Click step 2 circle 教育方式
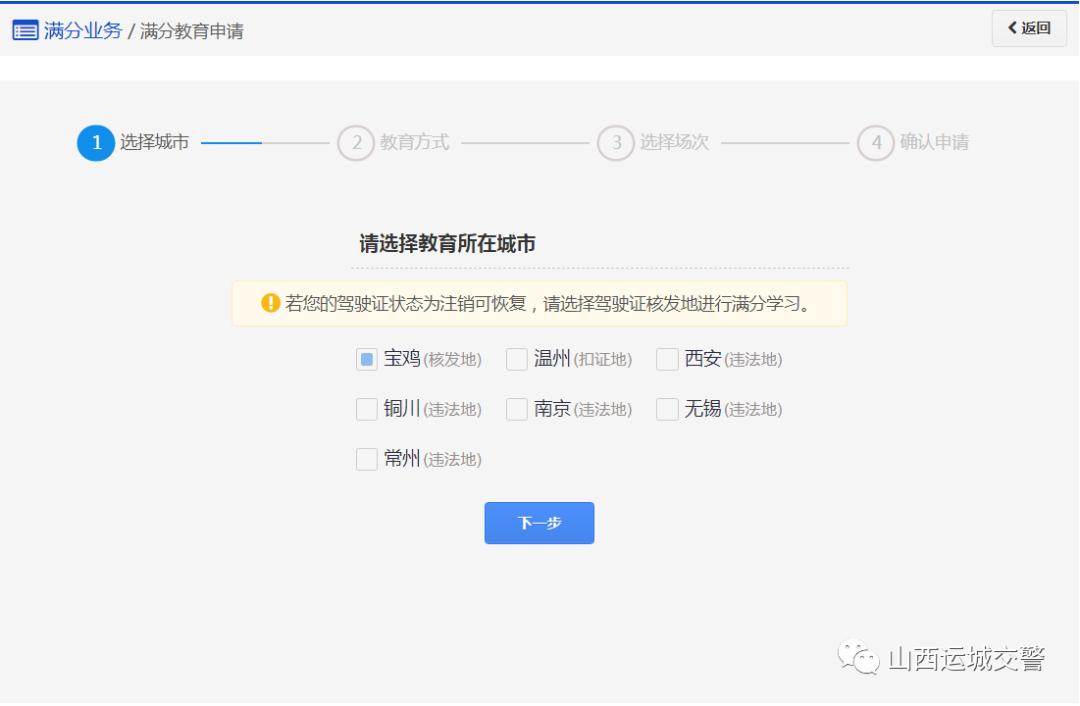Viewport: 1080px width, 706px height. click(356, 143)
